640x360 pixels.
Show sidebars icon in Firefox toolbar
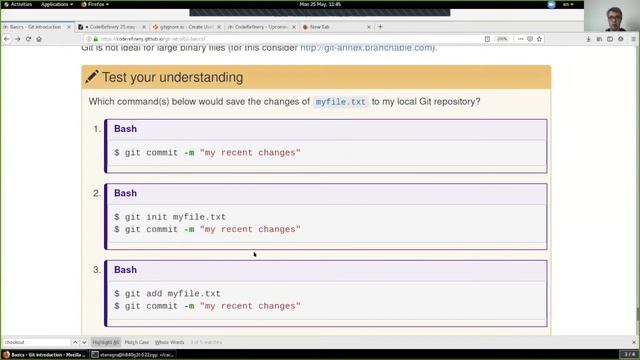tap(610, 39)
